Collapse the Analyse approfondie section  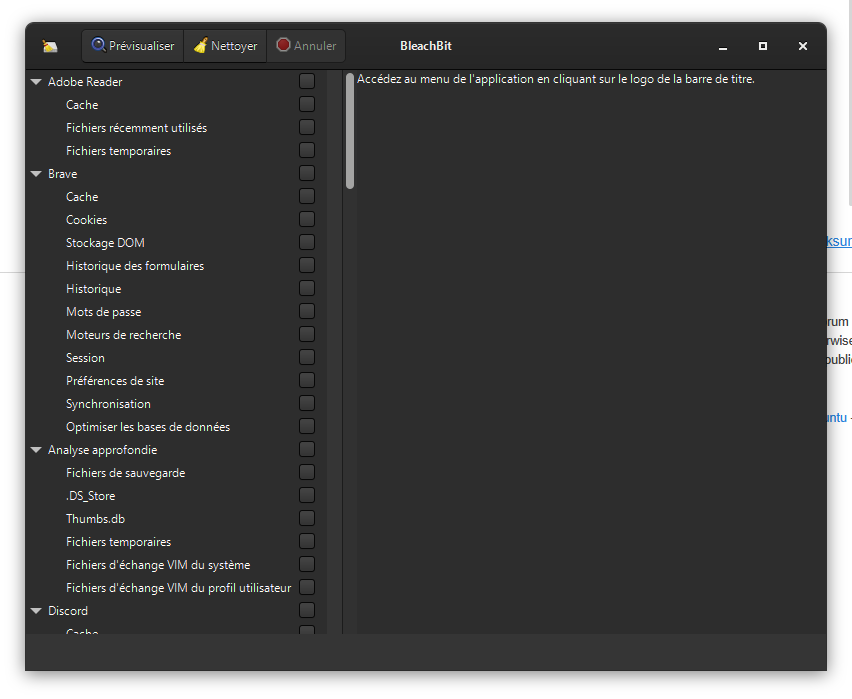point(36,450)
